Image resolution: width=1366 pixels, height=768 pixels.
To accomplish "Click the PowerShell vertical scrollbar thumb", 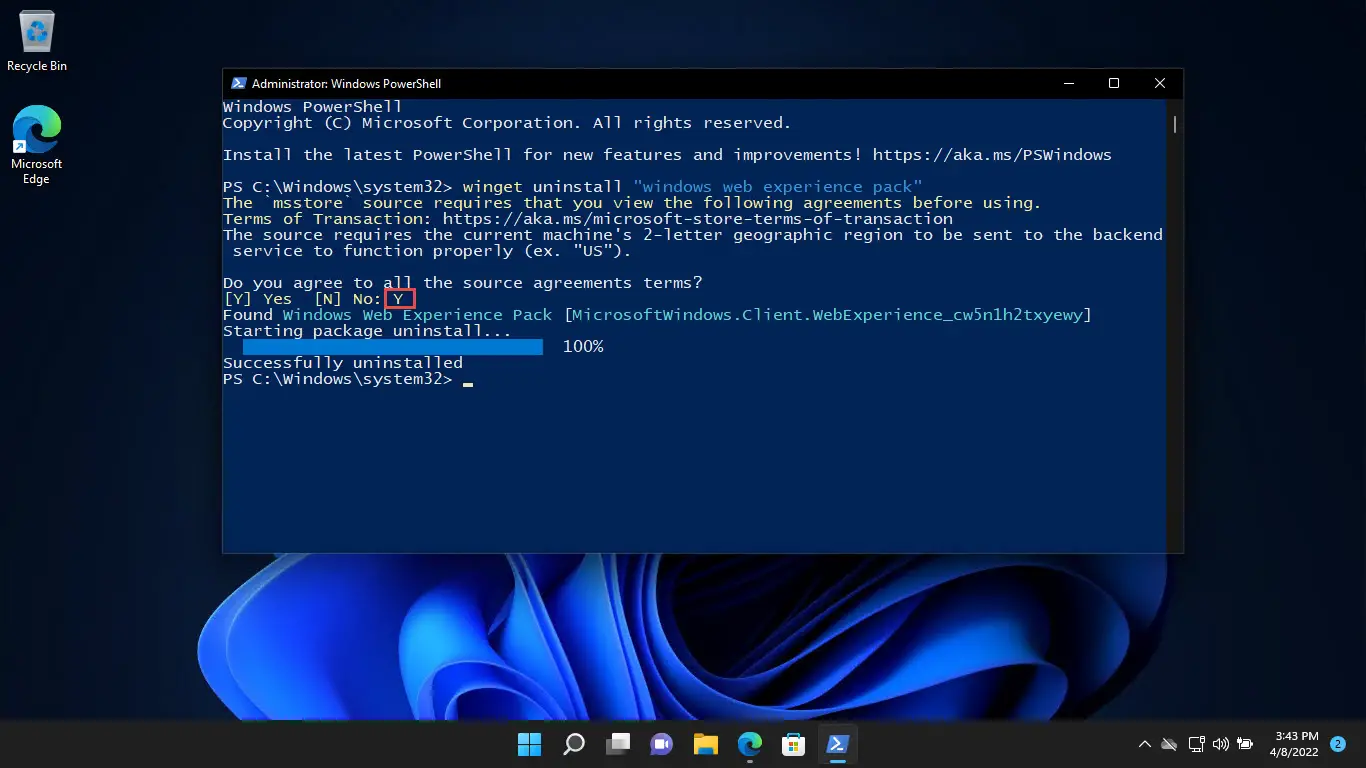I will [1175, 125].
